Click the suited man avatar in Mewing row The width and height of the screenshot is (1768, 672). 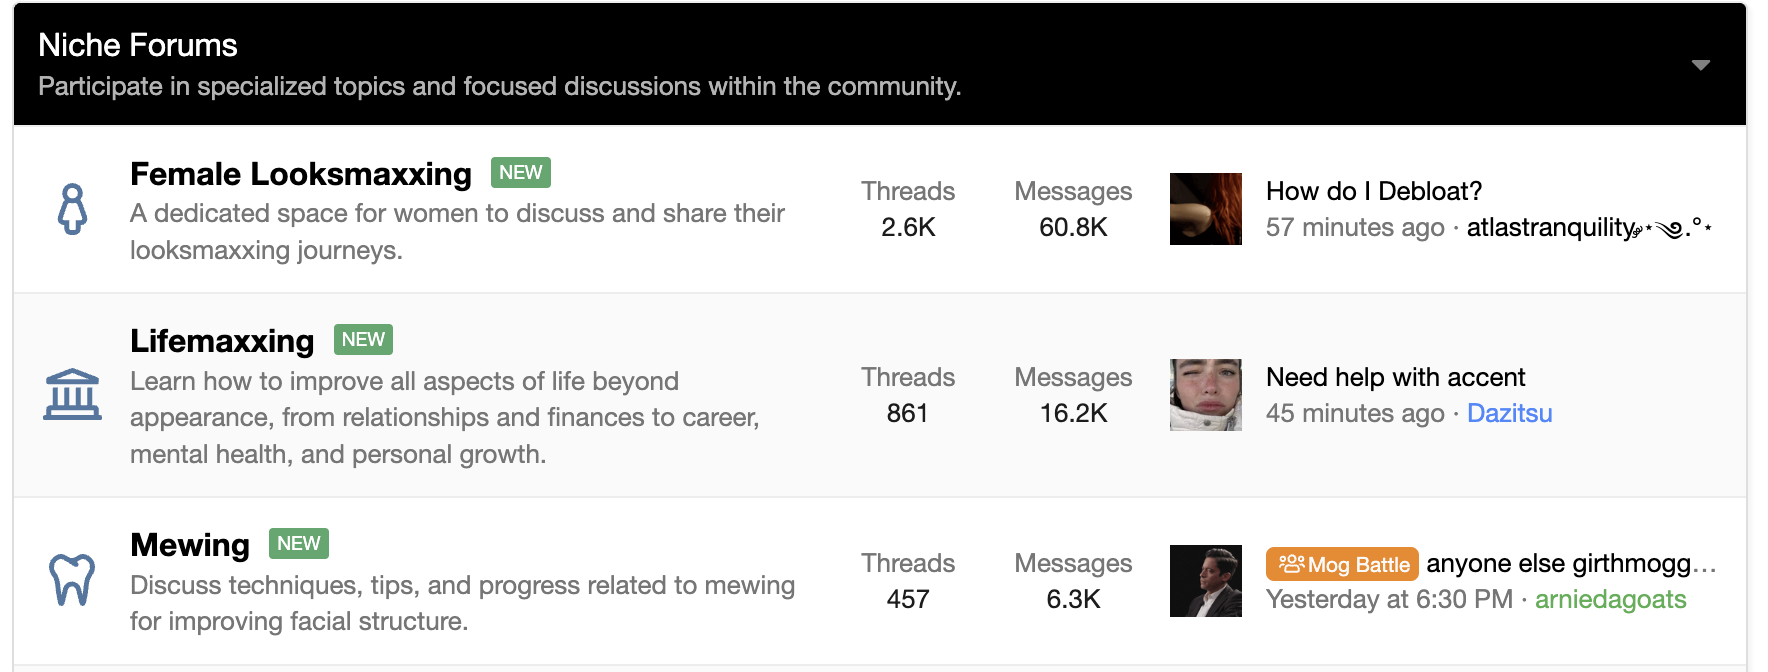pyautogui.click(x=1206, y=581)
